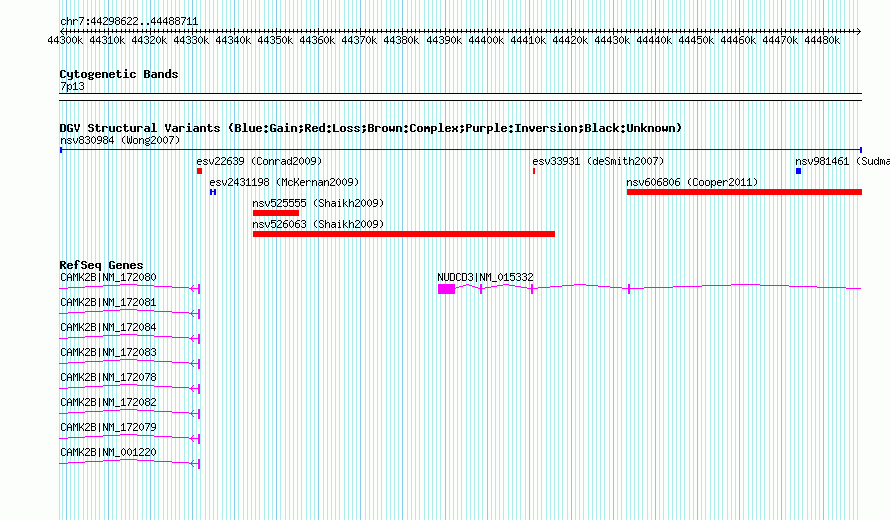Image resolution: width=890 pixels, height=520 pixels.
Task: Open the NUDCD3|NM_015332 gene label
Action: [x=485, y=277]
